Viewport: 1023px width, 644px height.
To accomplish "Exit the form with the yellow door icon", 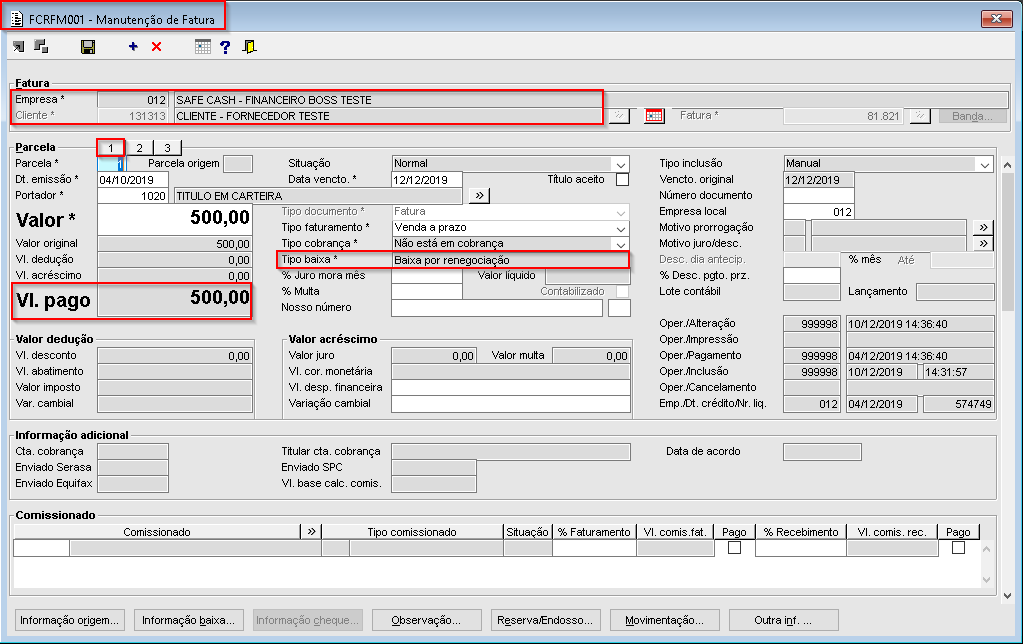I will coord(249,46).
